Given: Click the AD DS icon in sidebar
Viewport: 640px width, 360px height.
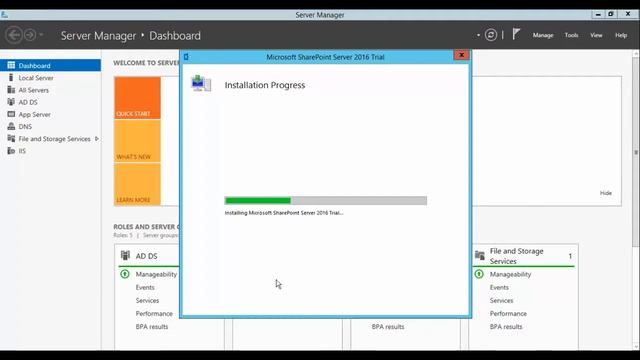Looking at the screenshot, I should click(x=11, y=102).
